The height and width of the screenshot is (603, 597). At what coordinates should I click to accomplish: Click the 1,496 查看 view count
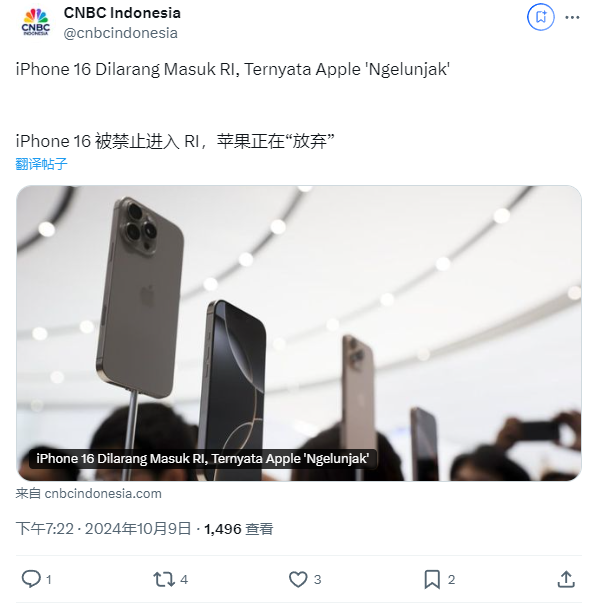point(238,529)
